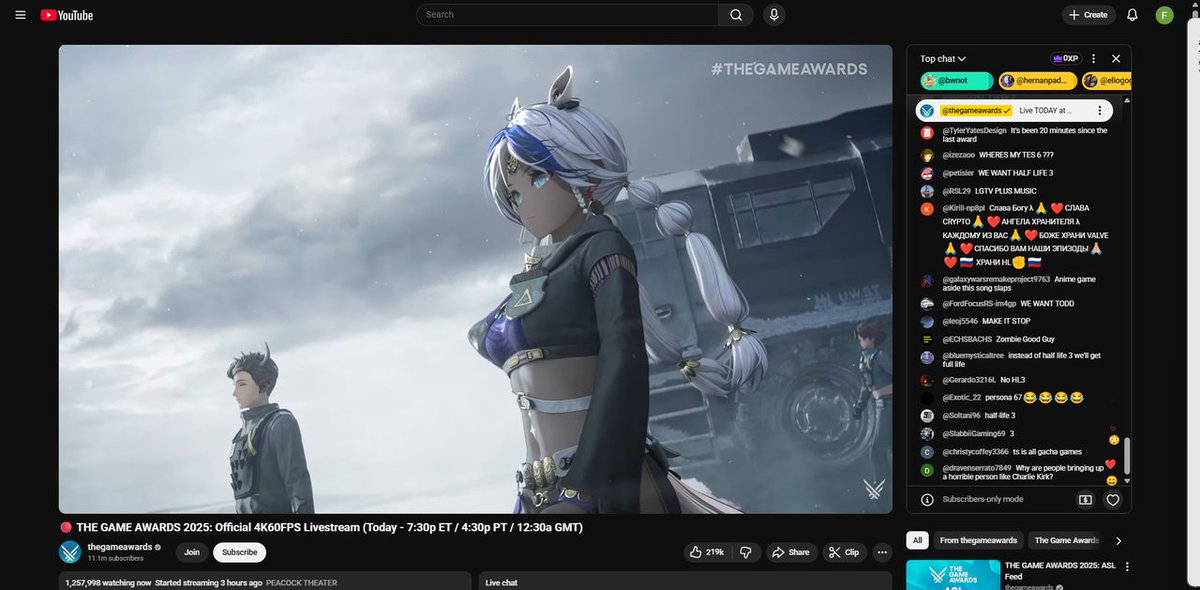Viewport: 1200px width, 590px height.
Task: Click @bluemysticaltree username in chat
Action: (x=972, y=355)
